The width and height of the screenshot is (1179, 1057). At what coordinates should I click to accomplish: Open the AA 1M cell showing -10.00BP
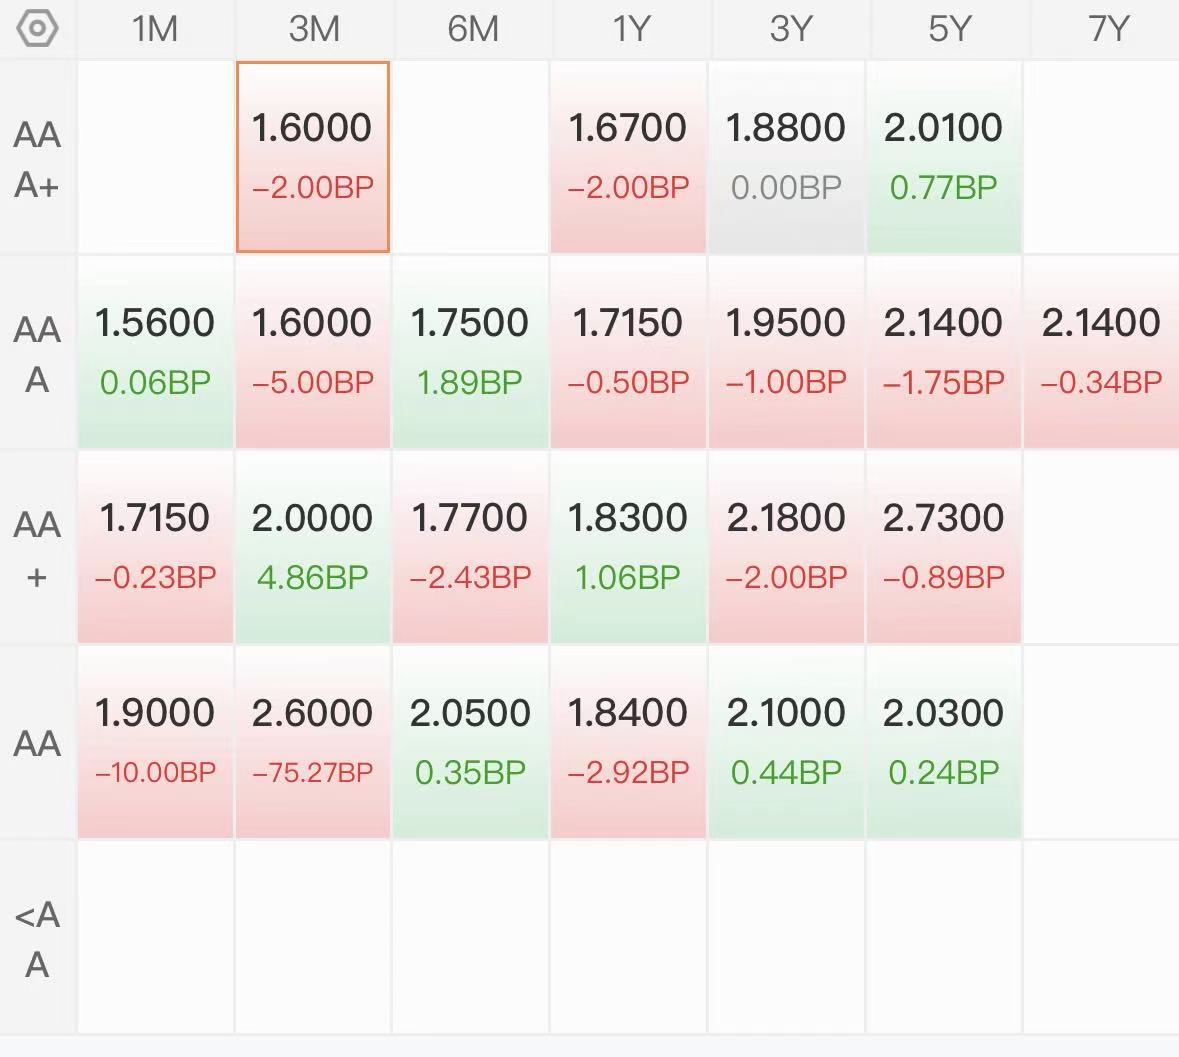[x=155, y=743]
